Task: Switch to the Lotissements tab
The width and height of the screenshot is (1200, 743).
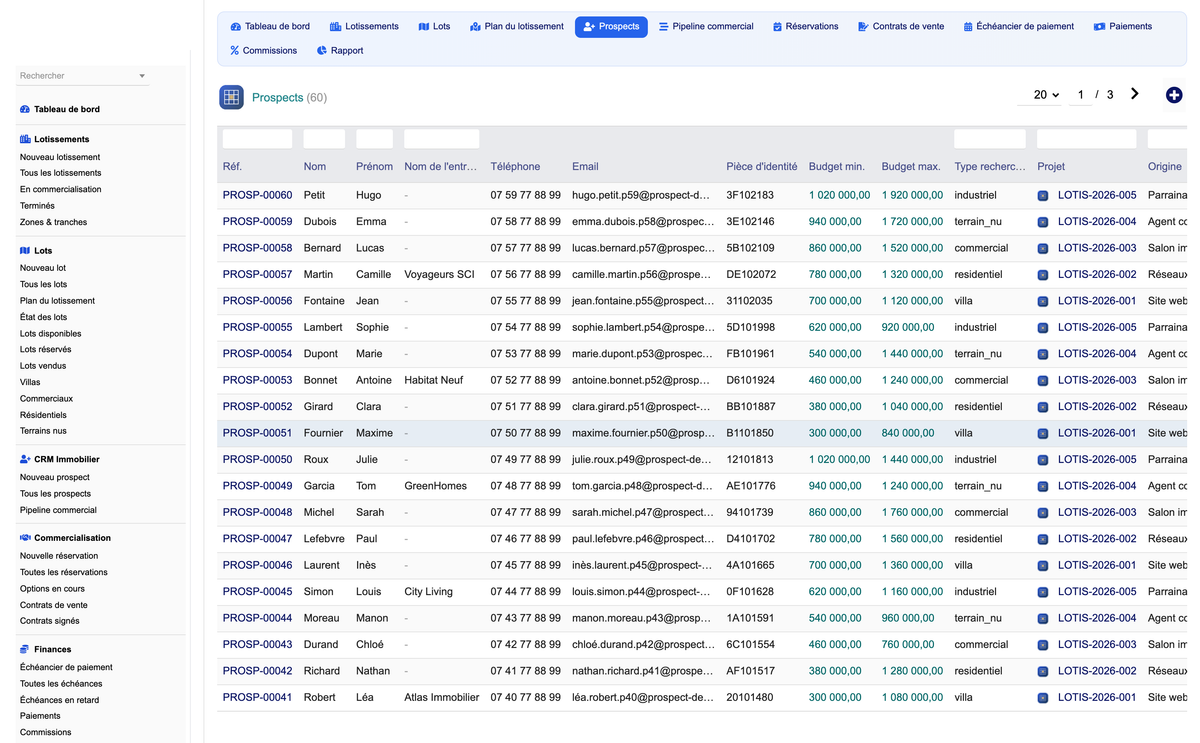Action: [x=364, y=27]
